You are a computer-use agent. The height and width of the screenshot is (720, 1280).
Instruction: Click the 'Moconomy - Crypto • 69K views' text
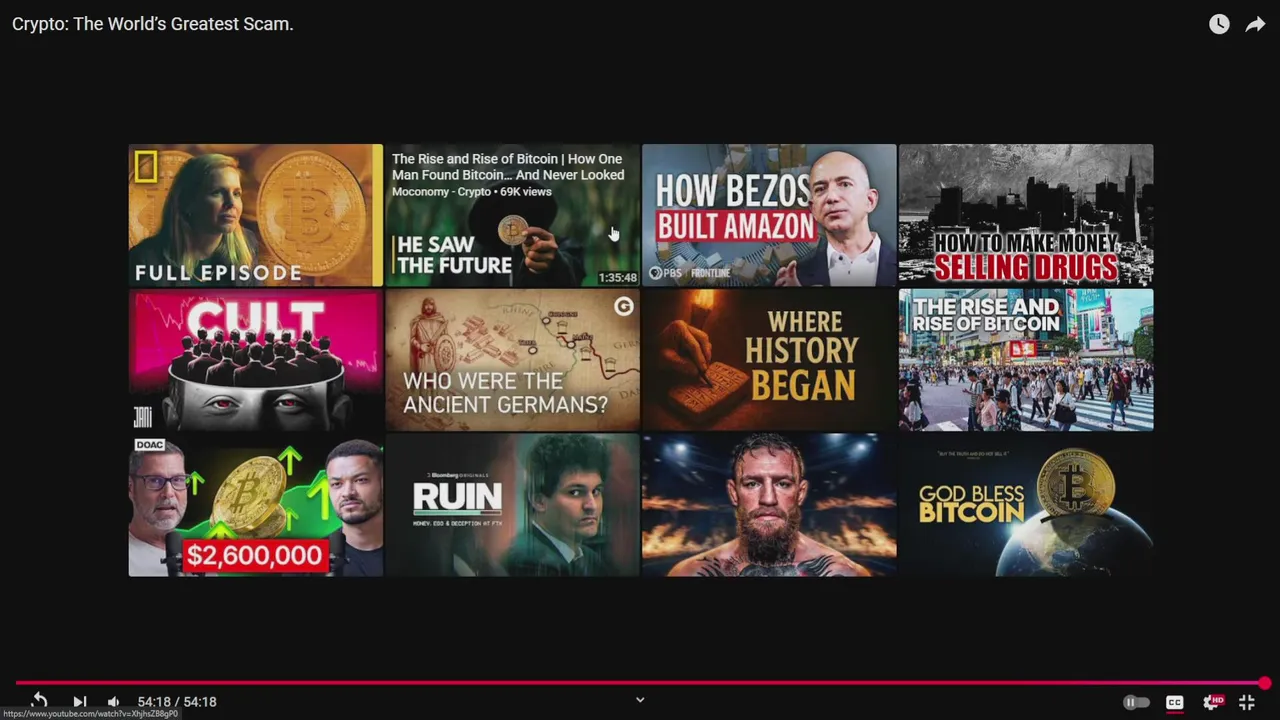tap(471, 192)
